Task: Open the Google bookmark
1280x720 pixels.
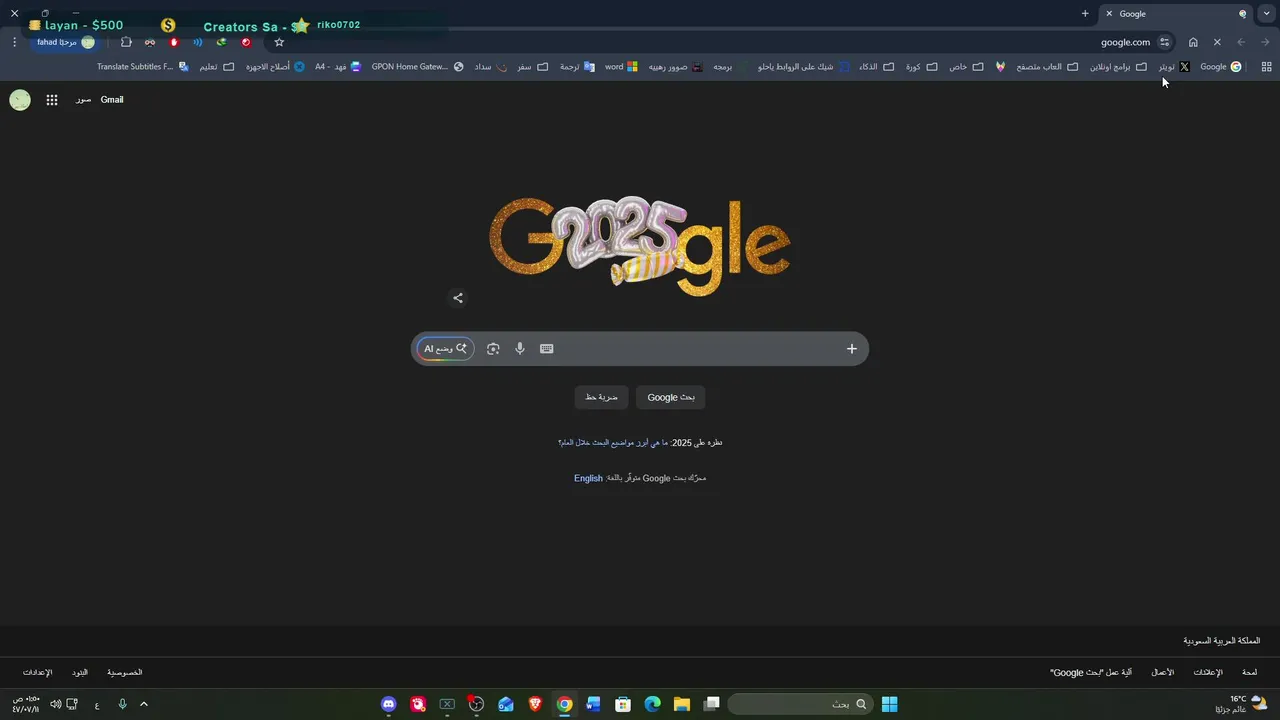Action: [1220, 67]
